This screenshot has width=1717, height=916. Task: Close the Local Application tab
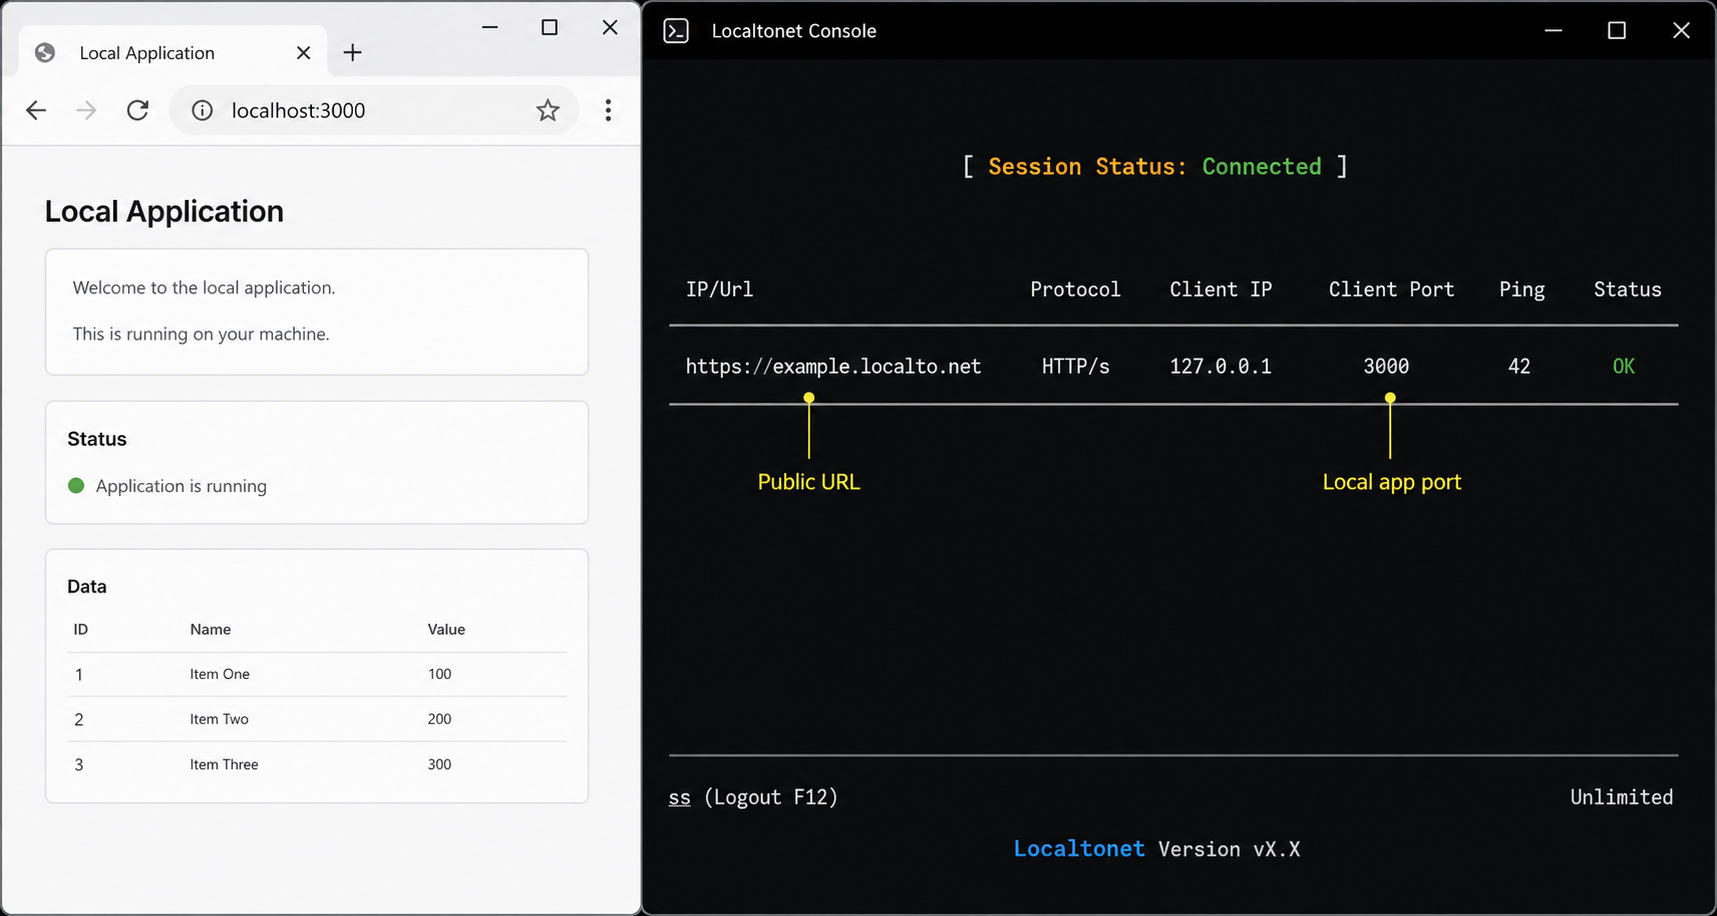(x=304, y=53)
